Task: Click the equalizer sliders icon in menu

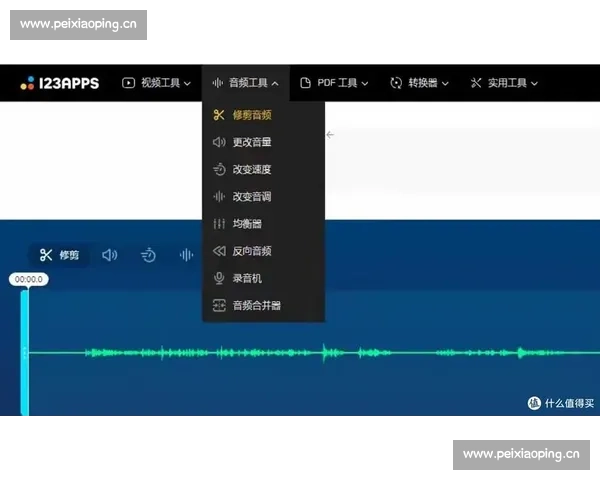Action: 219,224
